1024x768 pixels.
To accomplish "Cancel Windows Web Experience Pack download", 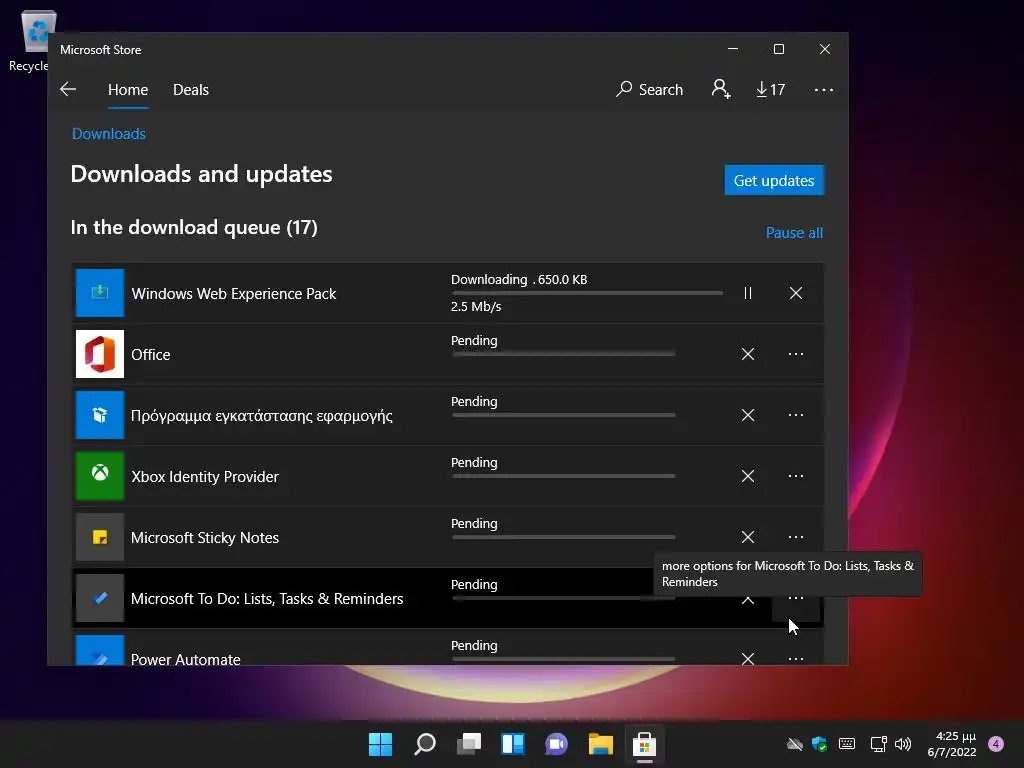I will click(x=795, y=293).
